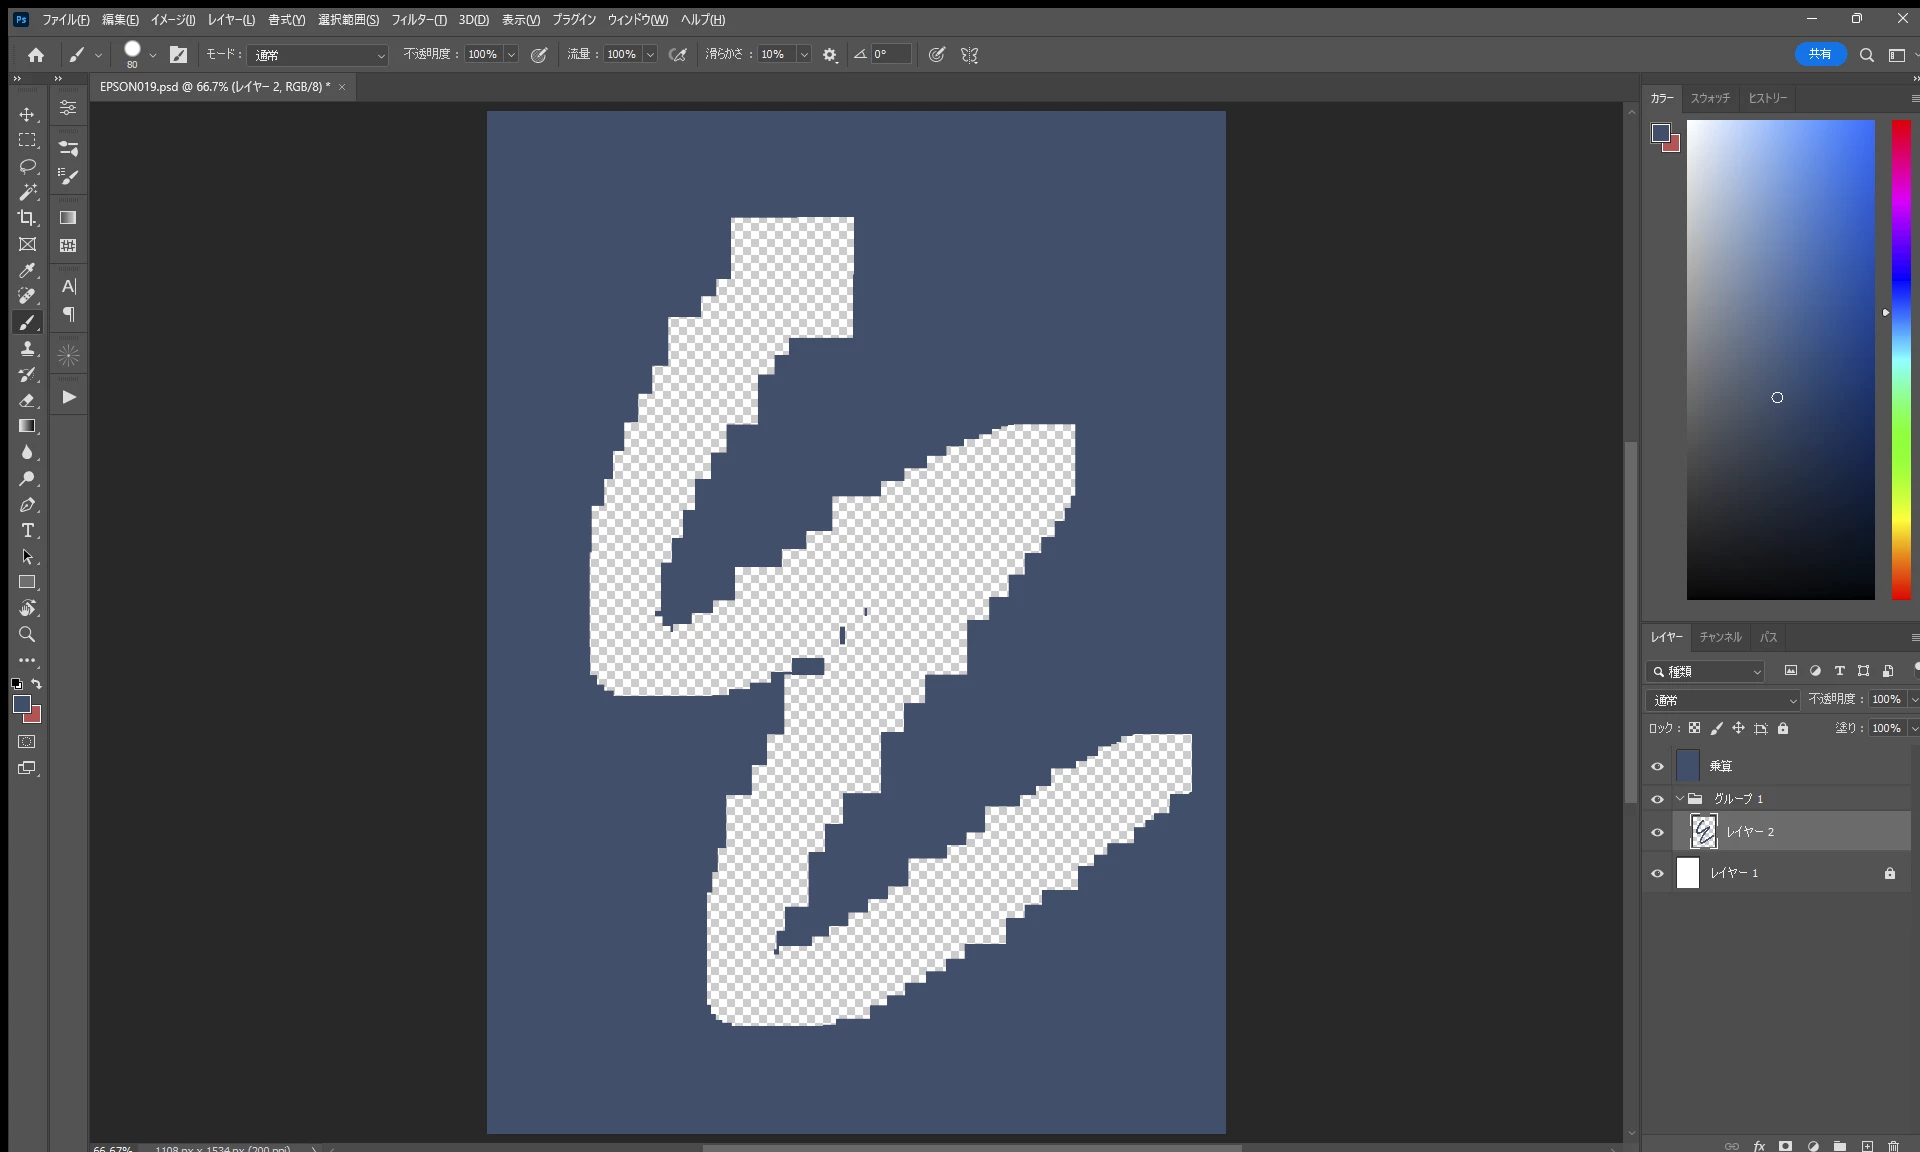The height and width of the screenshot is (1152, 1920).
Task: Select the Clone Stamp tool
Action: coord(27,348)
